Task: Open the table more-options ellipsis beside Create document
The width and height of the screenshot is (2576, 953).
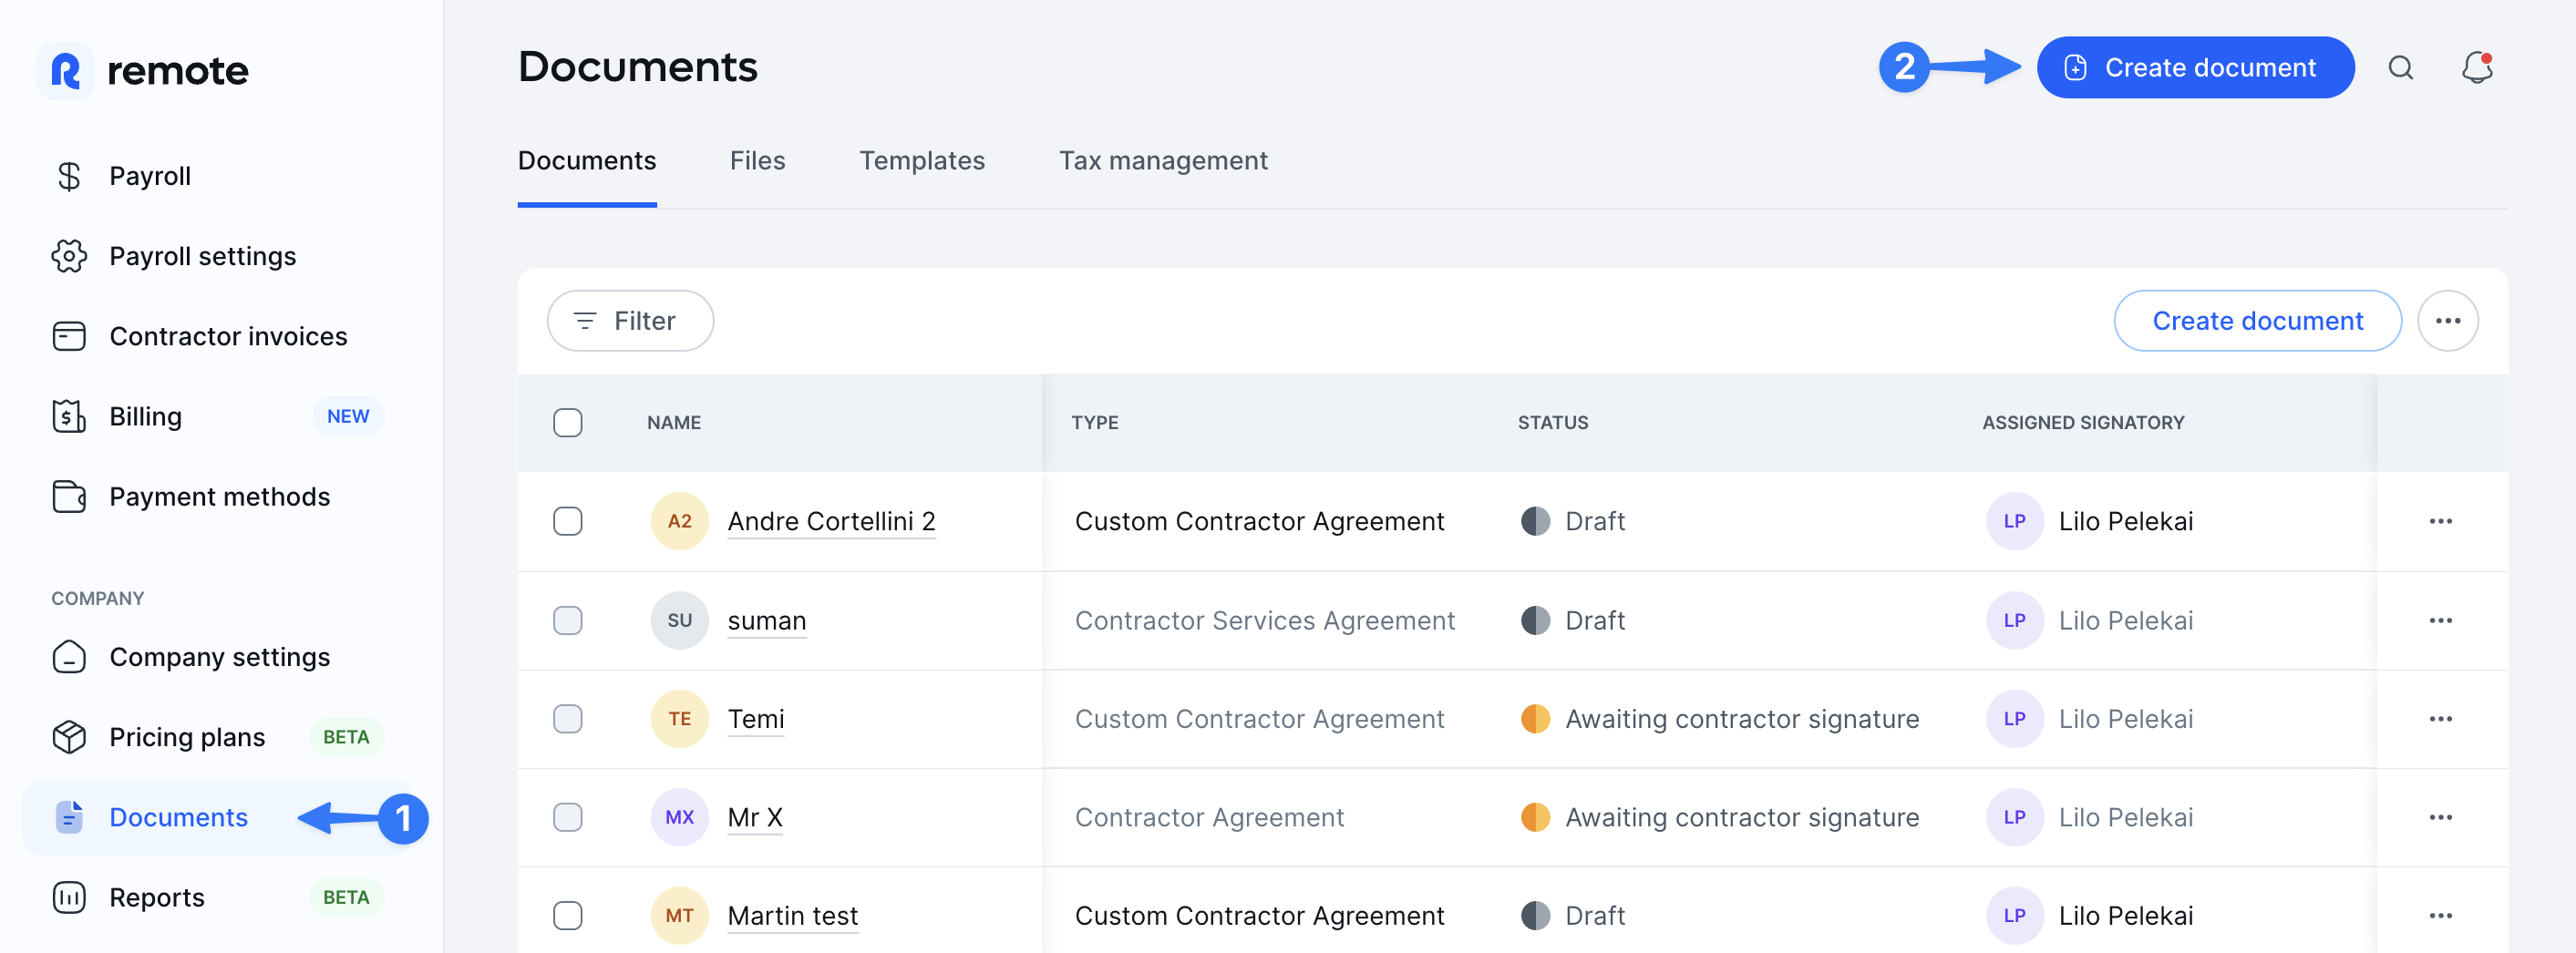Action: (x=2447, y=321)
